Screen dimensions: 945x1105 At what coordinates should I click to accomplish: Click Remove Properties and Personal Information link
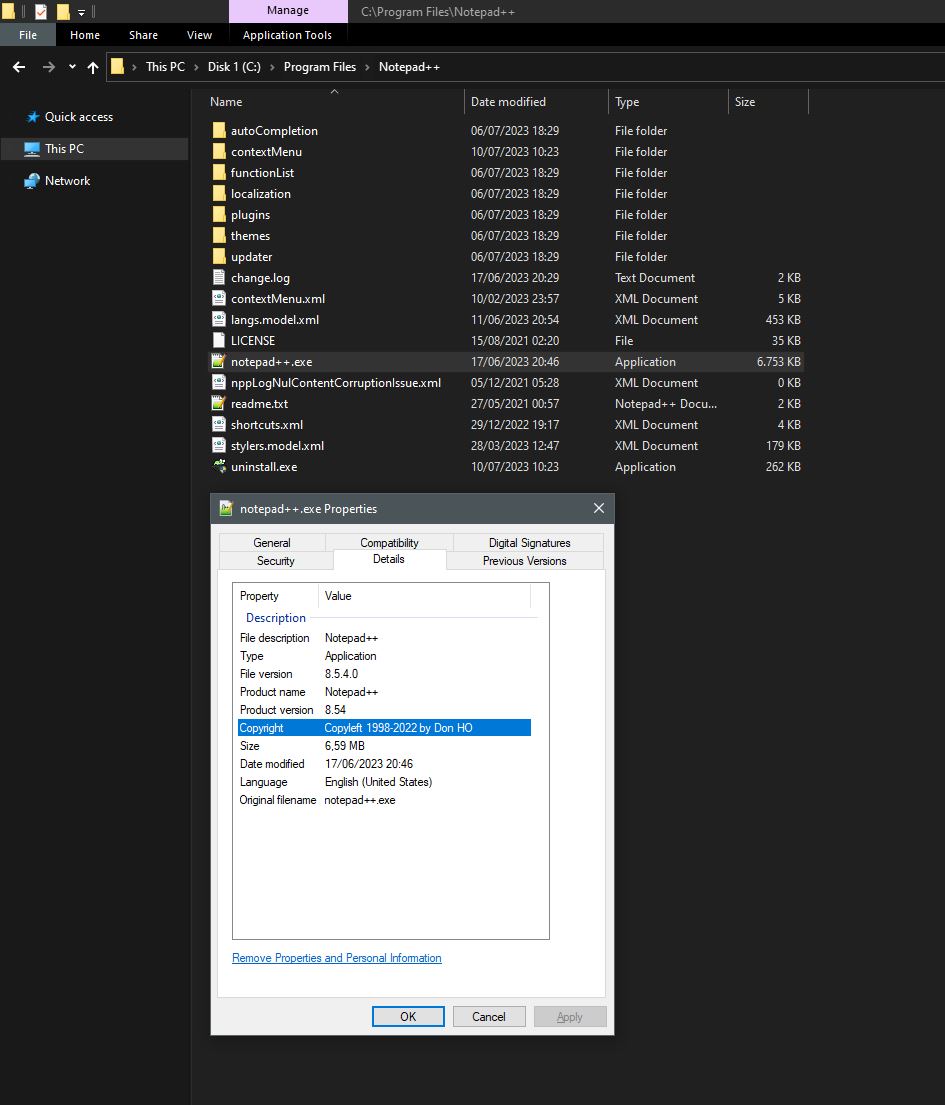pyautogui.click(x=336, y=958)
